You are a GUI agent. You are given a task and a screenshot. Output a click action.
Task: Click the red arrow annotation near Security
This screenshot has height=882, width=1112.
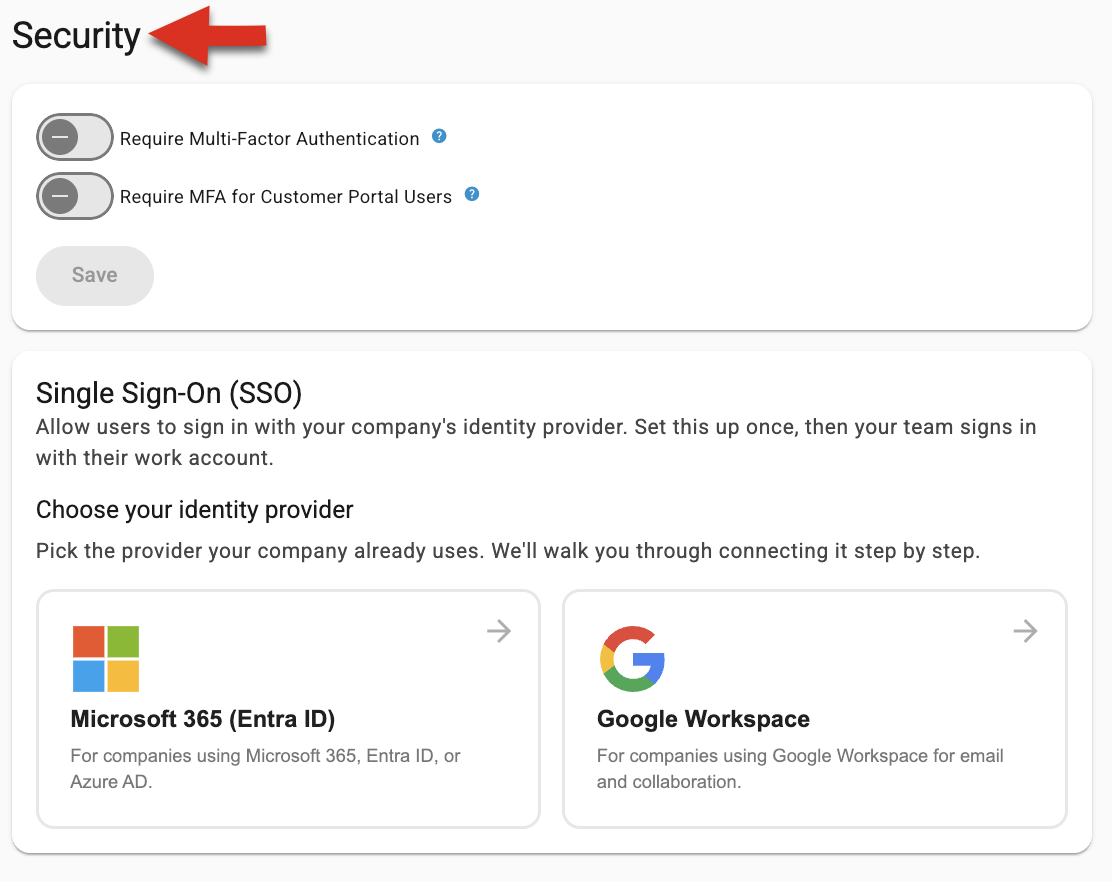pos(208,35)
